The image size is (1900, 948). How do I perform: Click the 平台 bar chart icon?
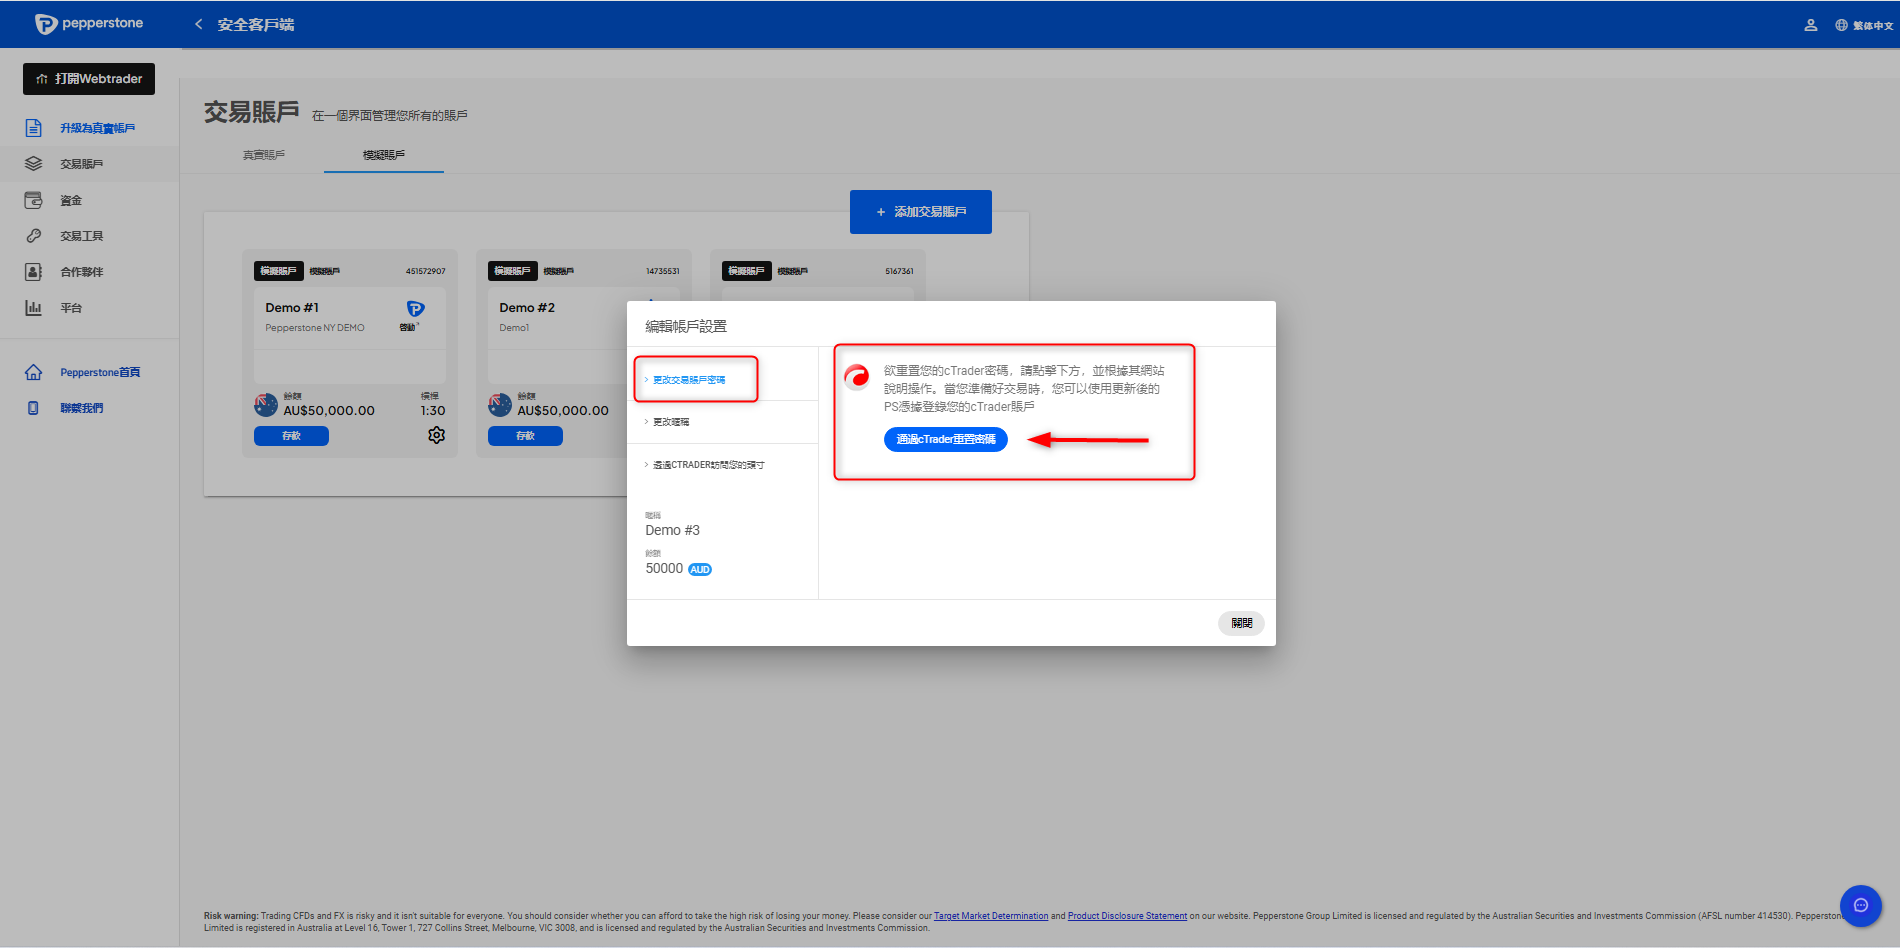(x=34, y=308)
